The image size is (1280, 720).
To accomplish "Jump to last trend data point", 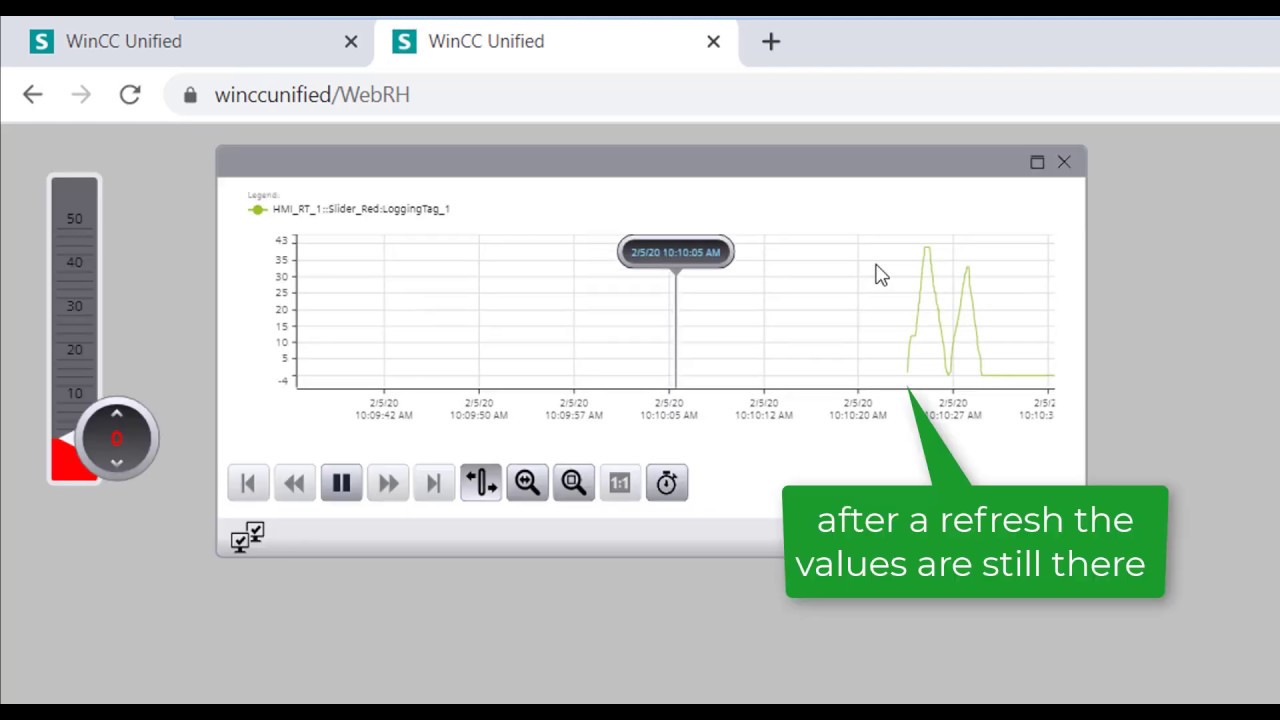I will 434,483.
